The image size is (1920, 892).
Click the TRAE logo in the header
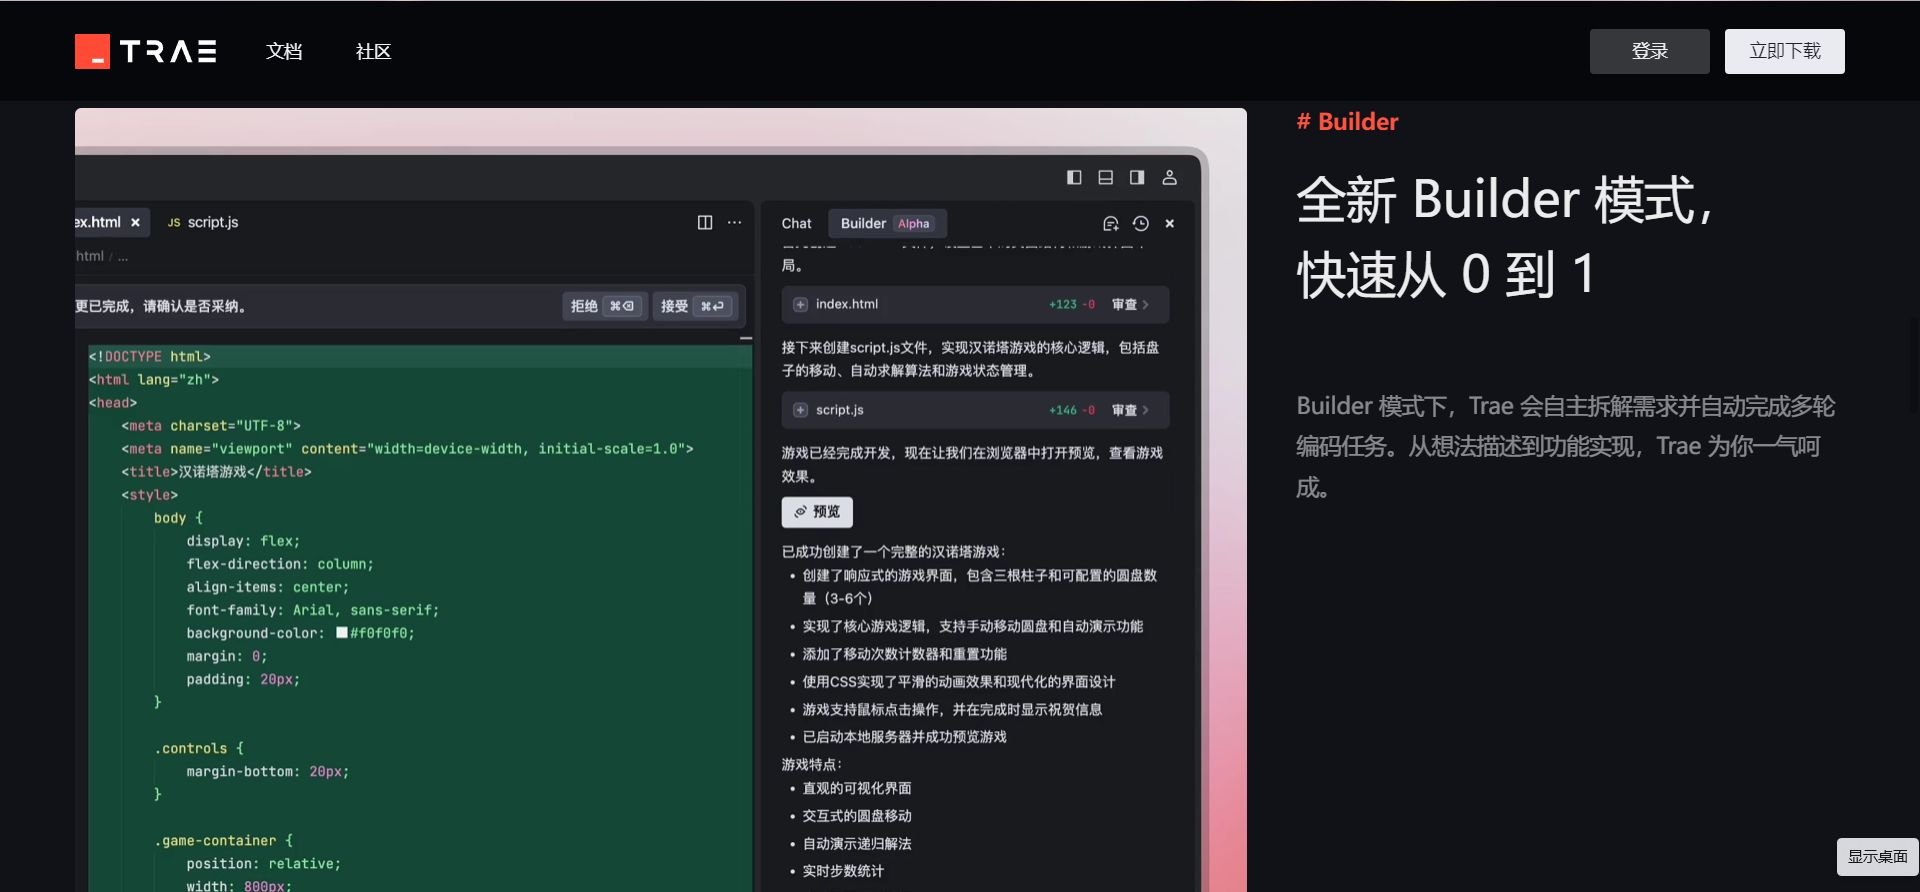(x=146, y=51)
